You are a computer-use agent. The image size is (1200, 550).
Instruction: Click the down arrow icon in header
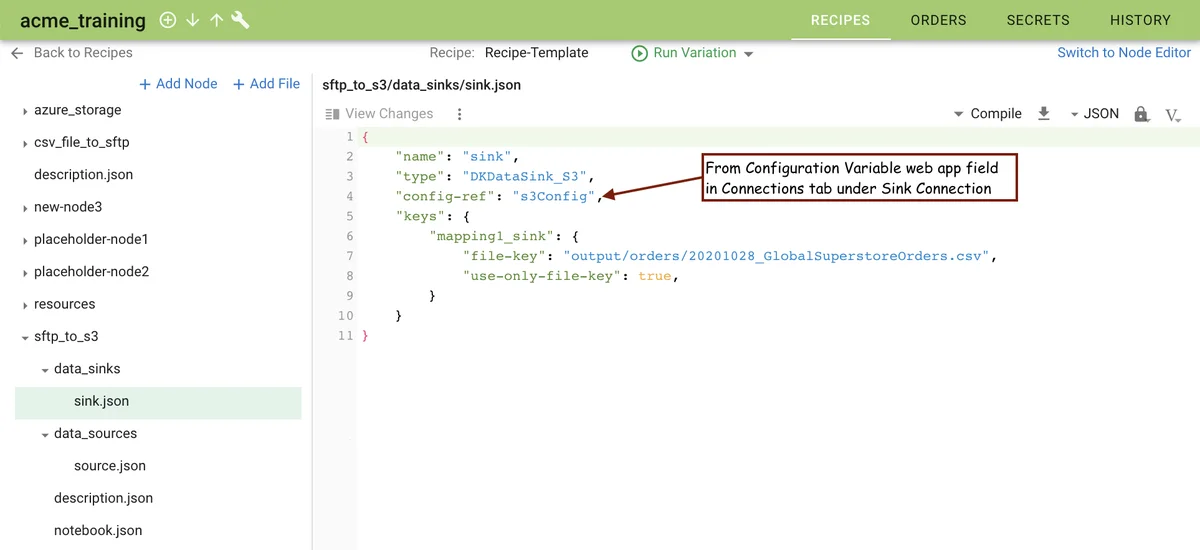click(192, 20)
